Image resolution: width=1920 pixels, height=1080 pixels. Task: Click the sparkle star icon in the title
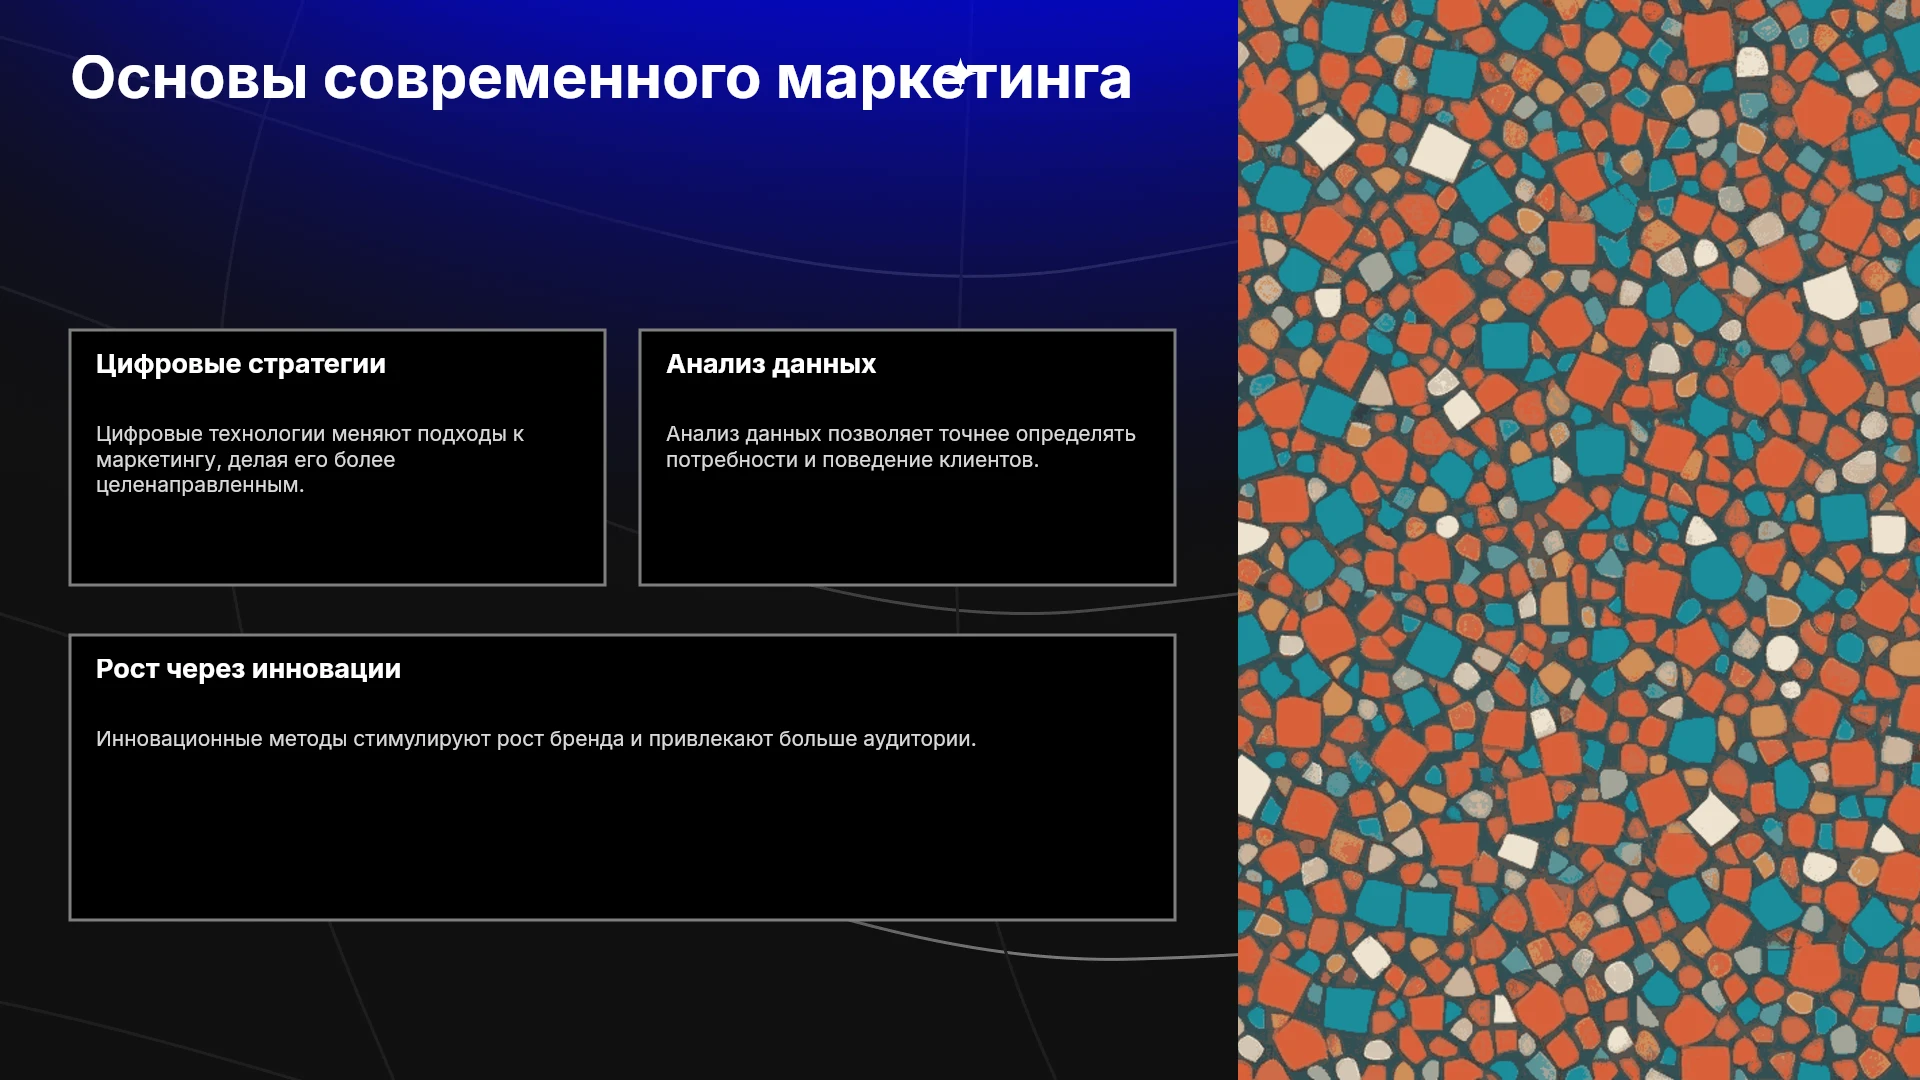point(959,73)
